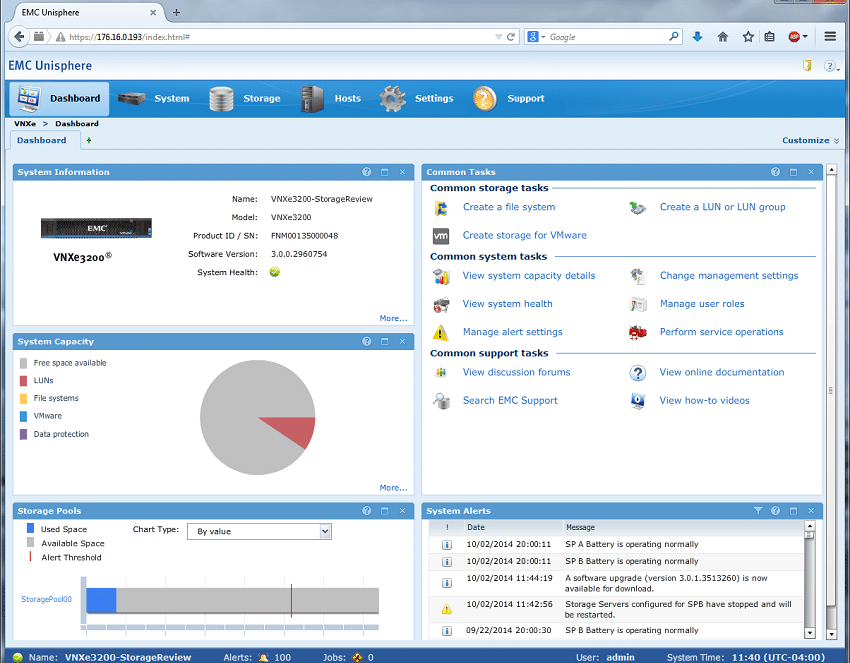Click the browser back button
Image resolution: width=850 pixels, height=663 pixels.
pyautogui.click(x=20, y=37)
